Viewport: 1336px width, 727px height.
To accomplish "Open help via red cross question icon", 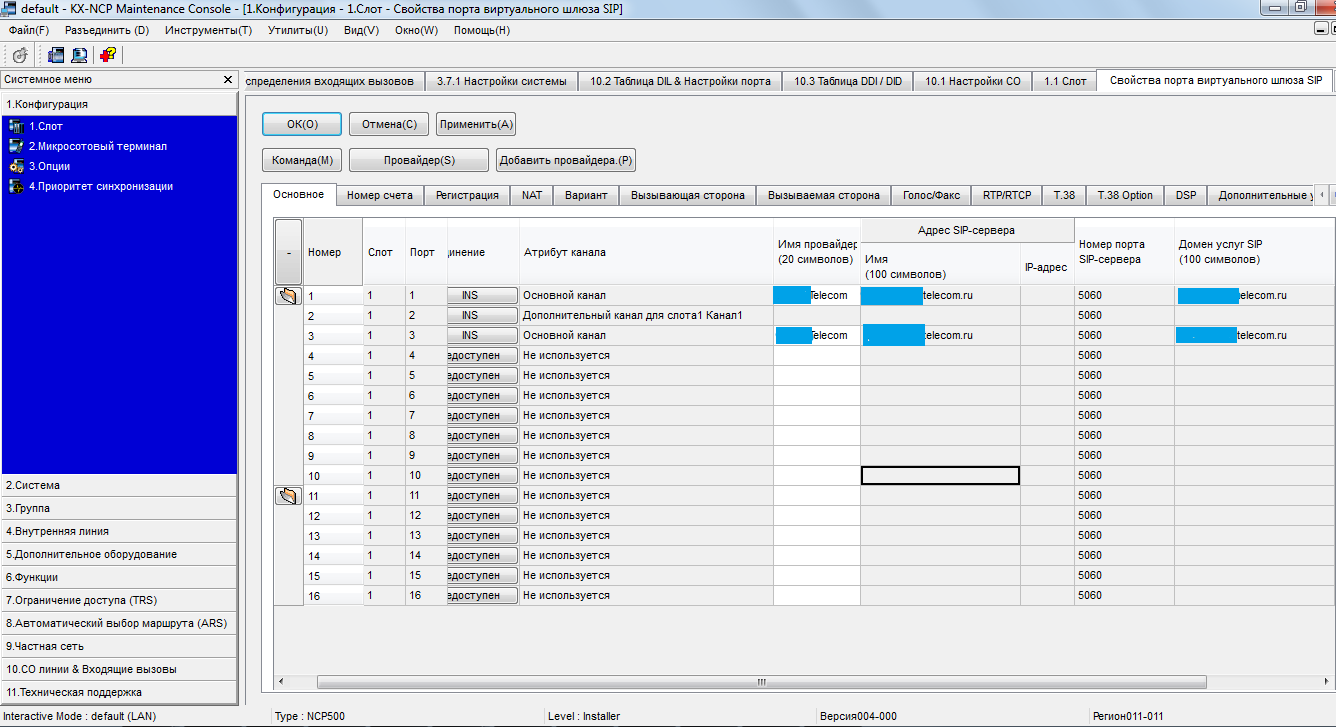I will click(x=108, y=55).
